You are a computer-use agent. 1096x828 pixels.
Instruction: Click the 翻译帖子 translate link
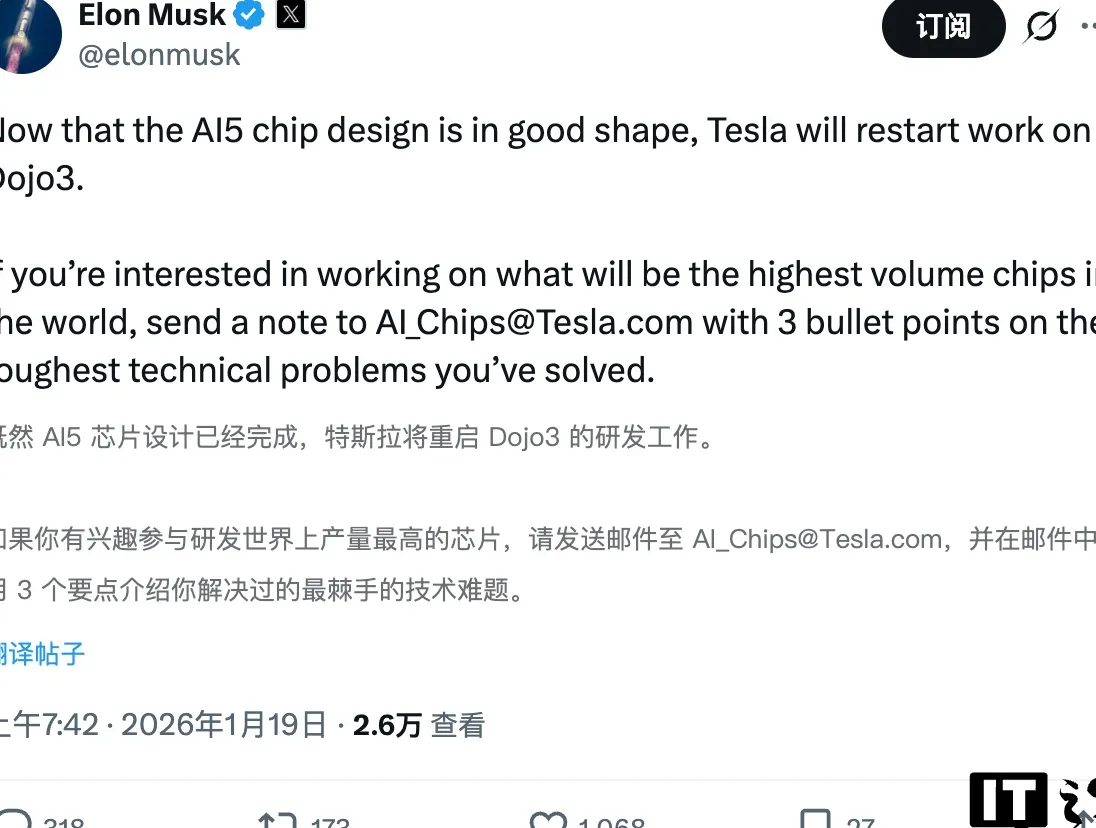40,655
